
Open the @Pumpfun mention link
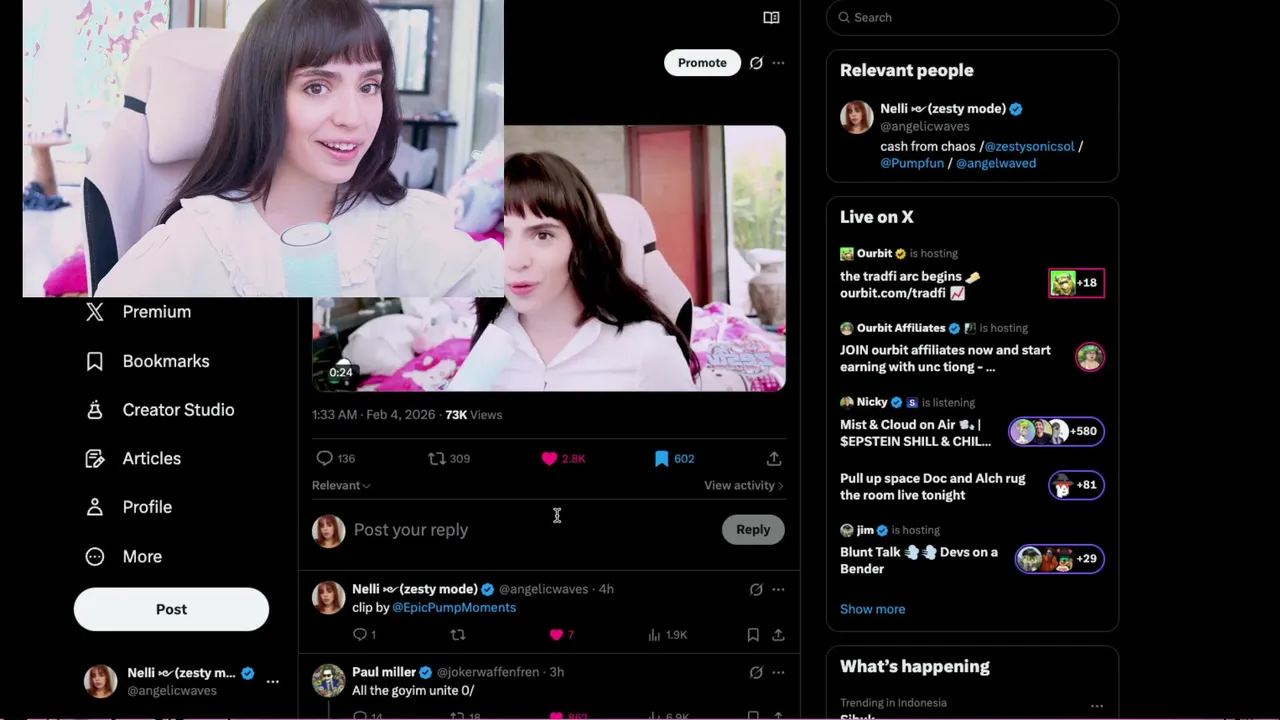[x=912, y=163]
